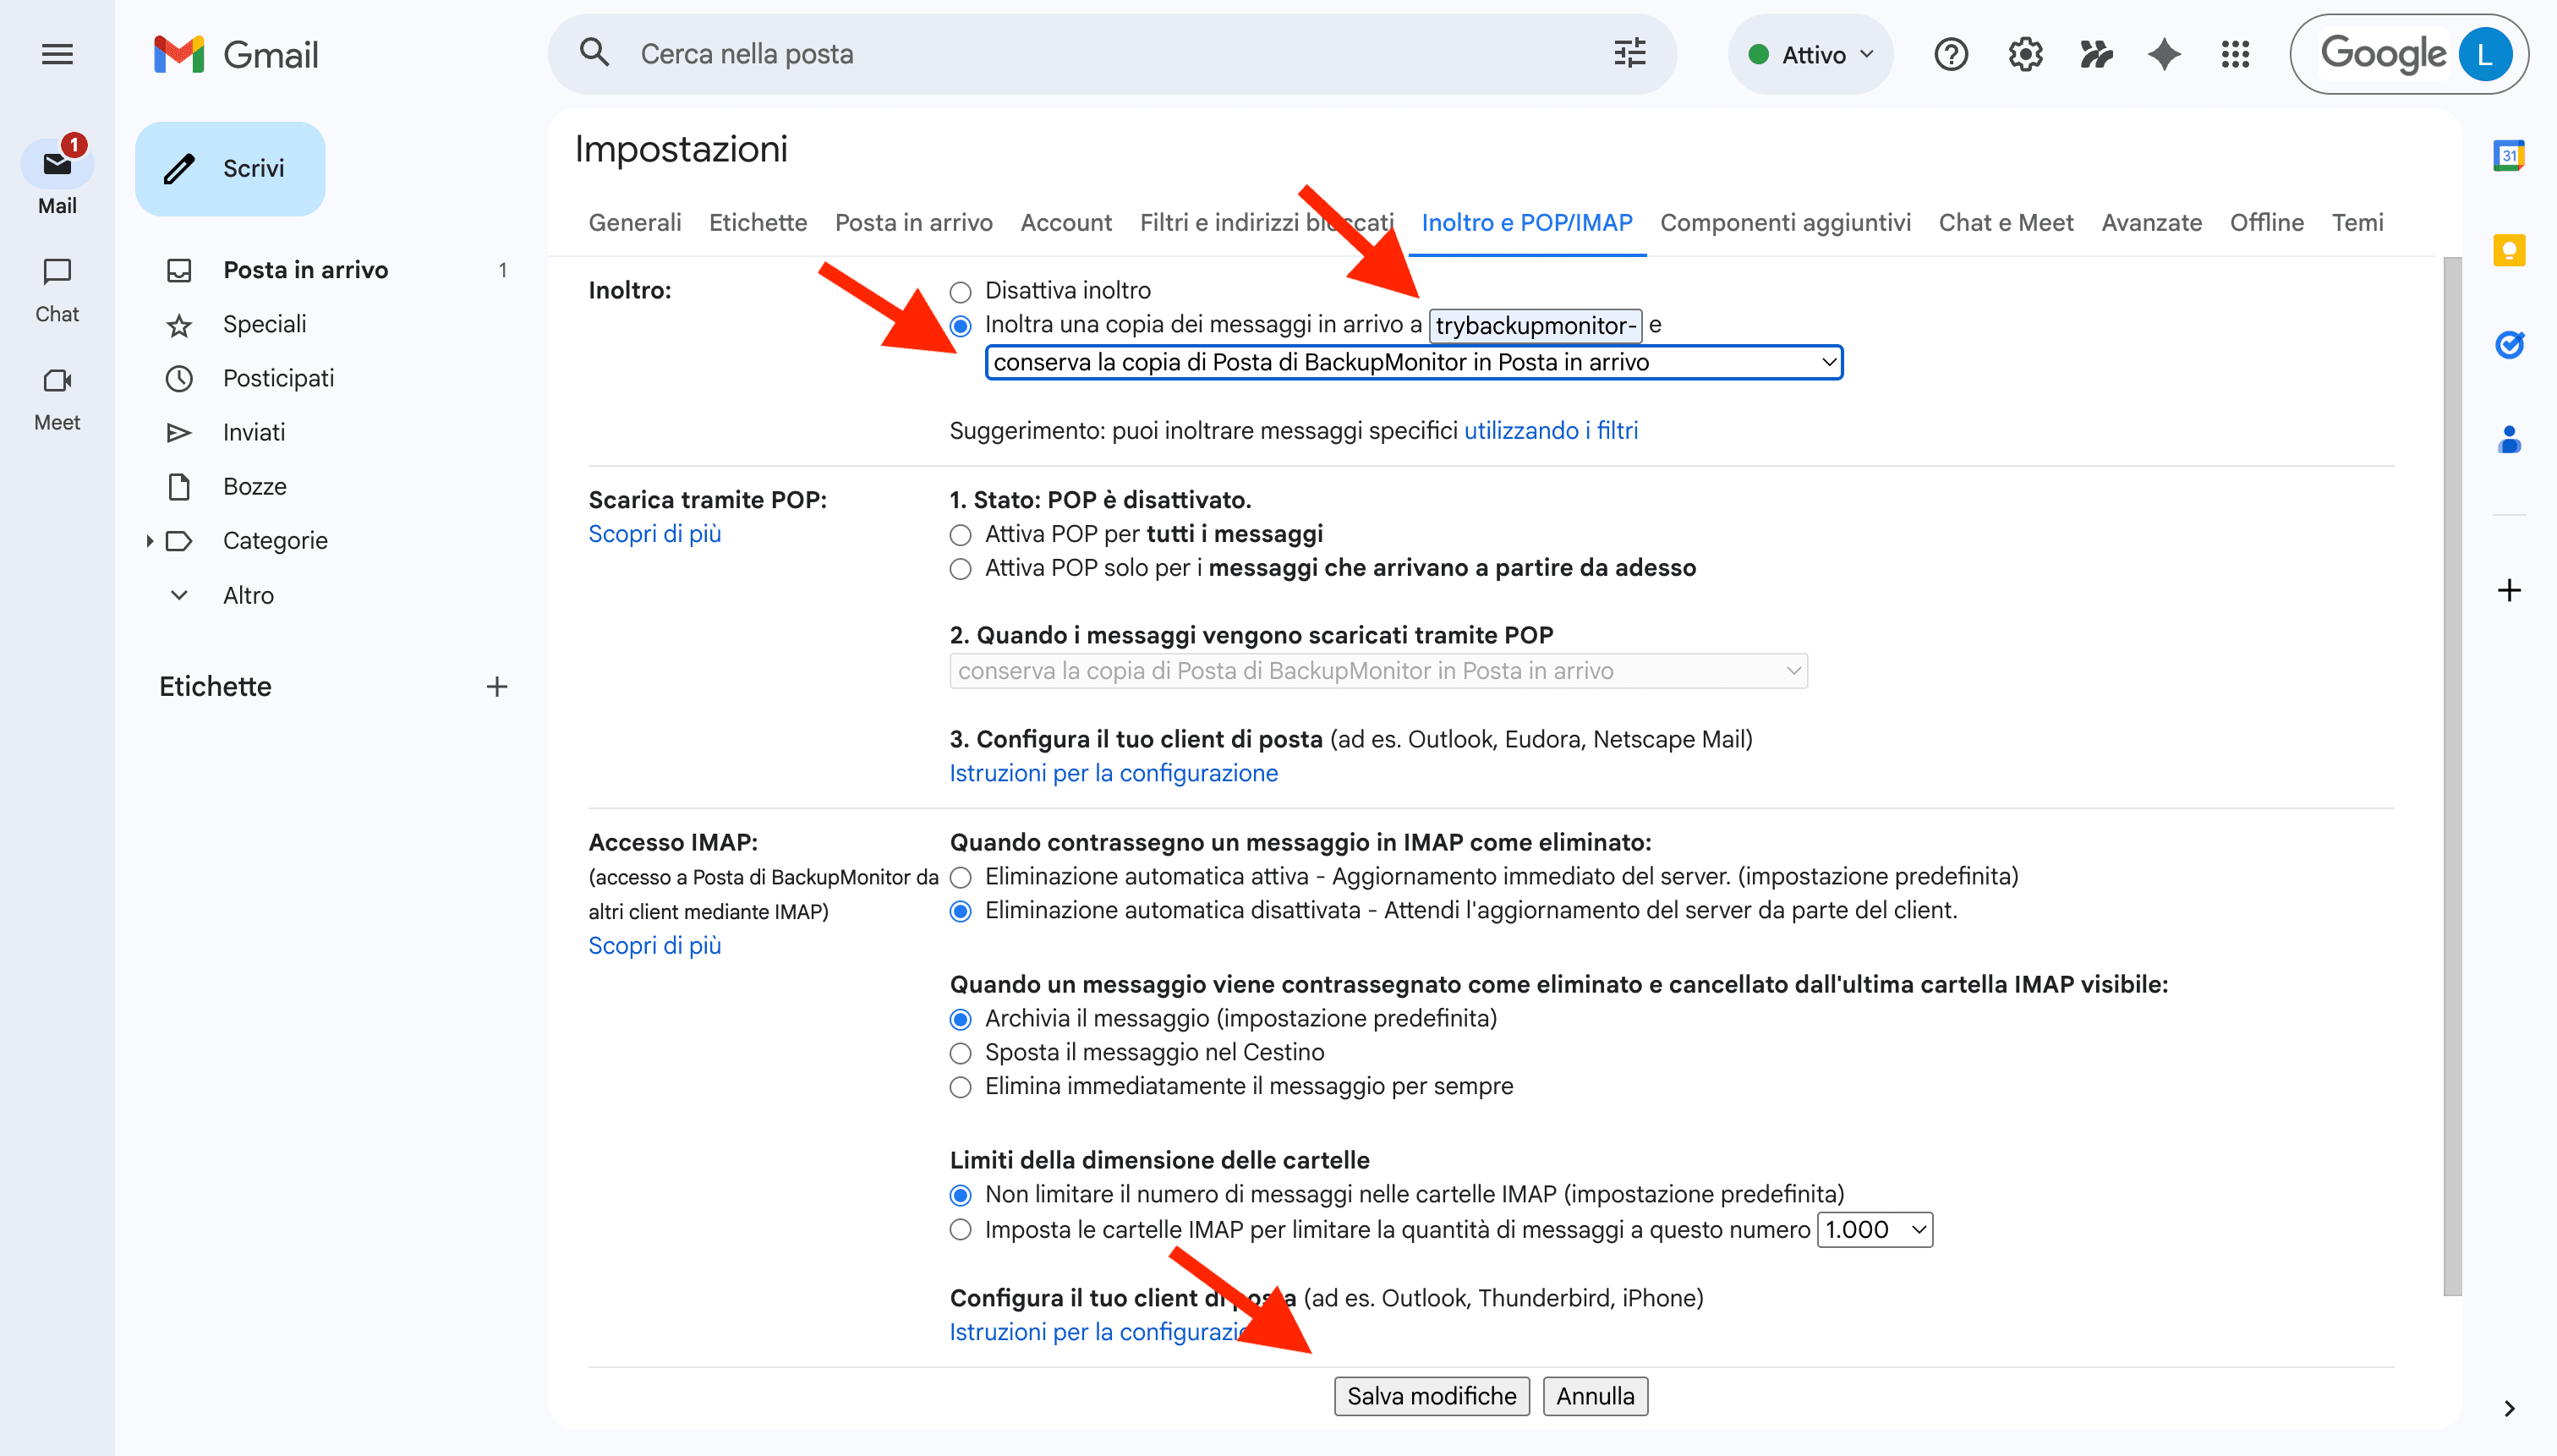Enable Attiva POP per tutti i messaggi
2557x1456 pixels.
pyautogui.click(x=961, y=534)
